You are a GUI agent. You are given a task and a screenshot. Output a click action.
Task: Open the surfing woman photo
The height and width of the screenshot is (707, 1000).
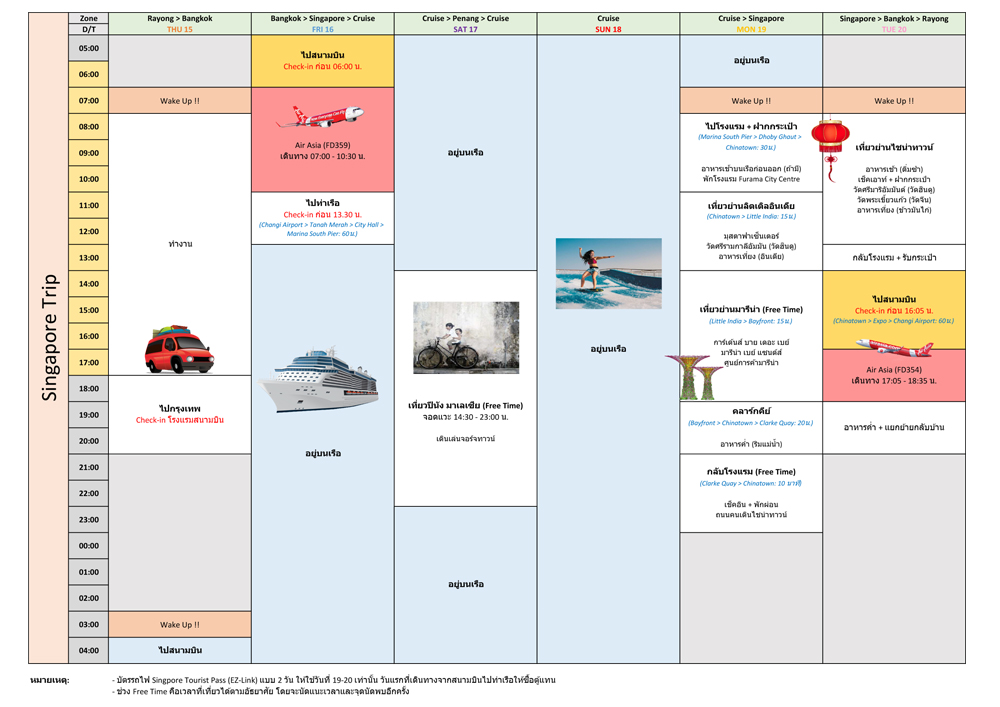[x=608, y=273]
